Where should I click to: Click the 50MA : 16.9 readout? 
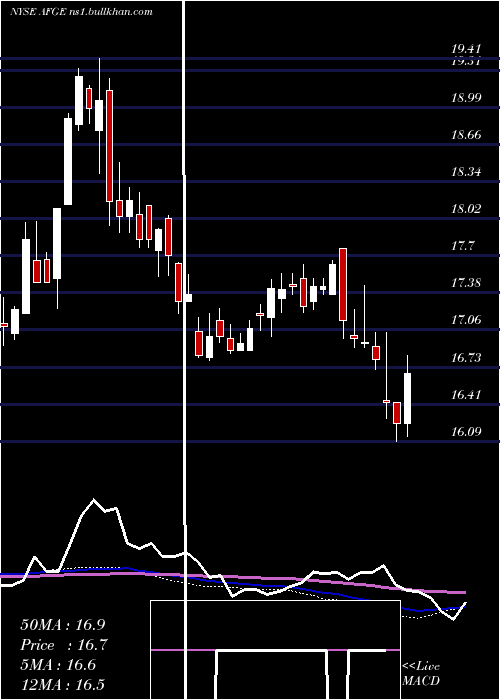click(65, 625)
